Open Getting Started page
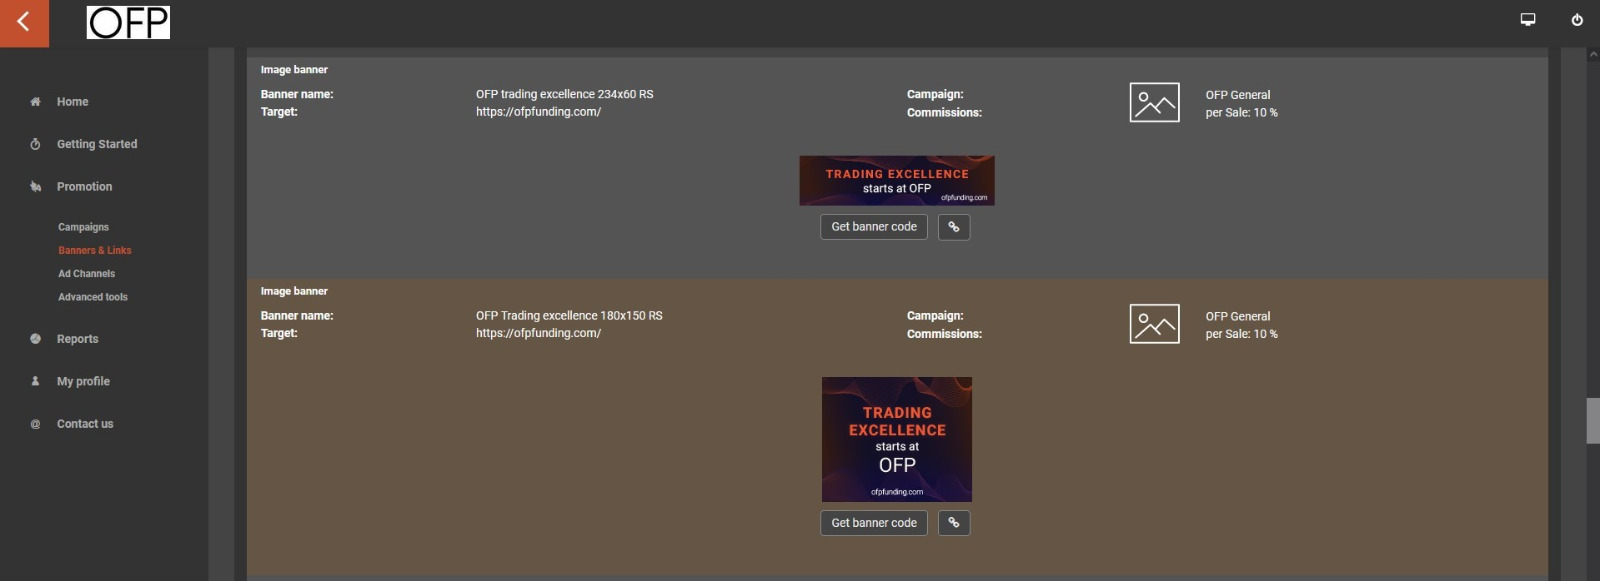Viewport: 1600px width, 581px height. 97,144
